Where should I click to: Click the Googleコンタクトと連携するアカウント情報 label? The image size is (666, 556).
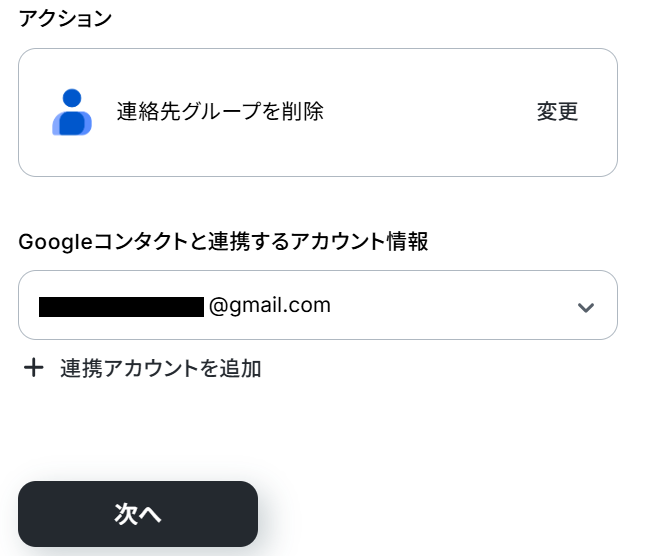tap(223, 241)
